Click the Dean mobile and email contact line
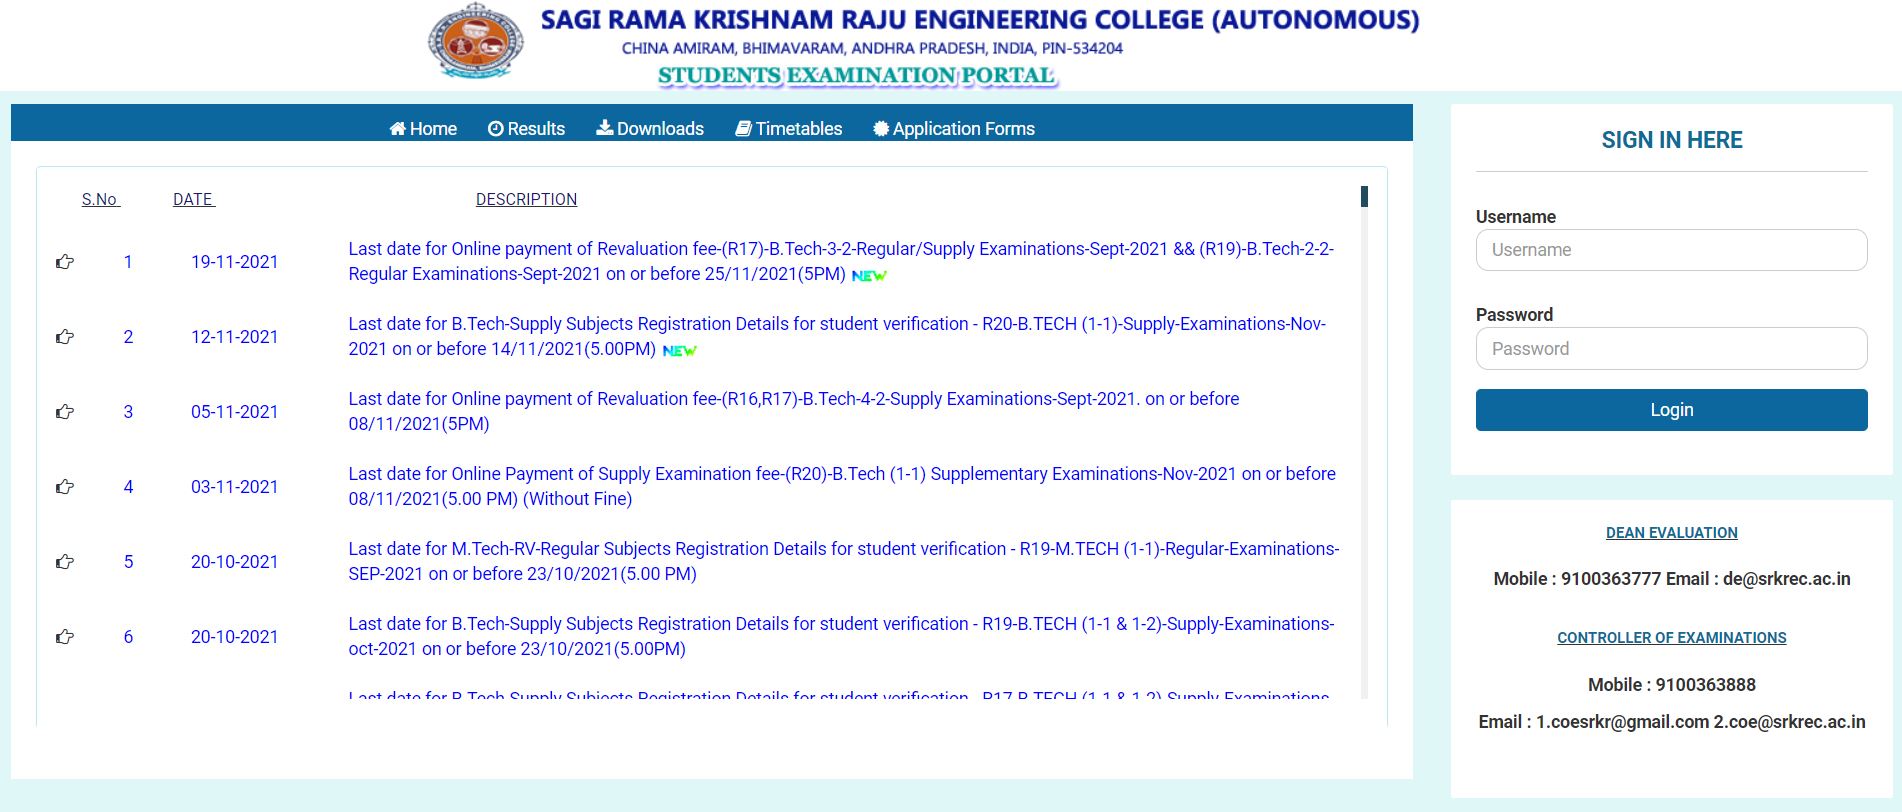 (x=1671, y=579)
